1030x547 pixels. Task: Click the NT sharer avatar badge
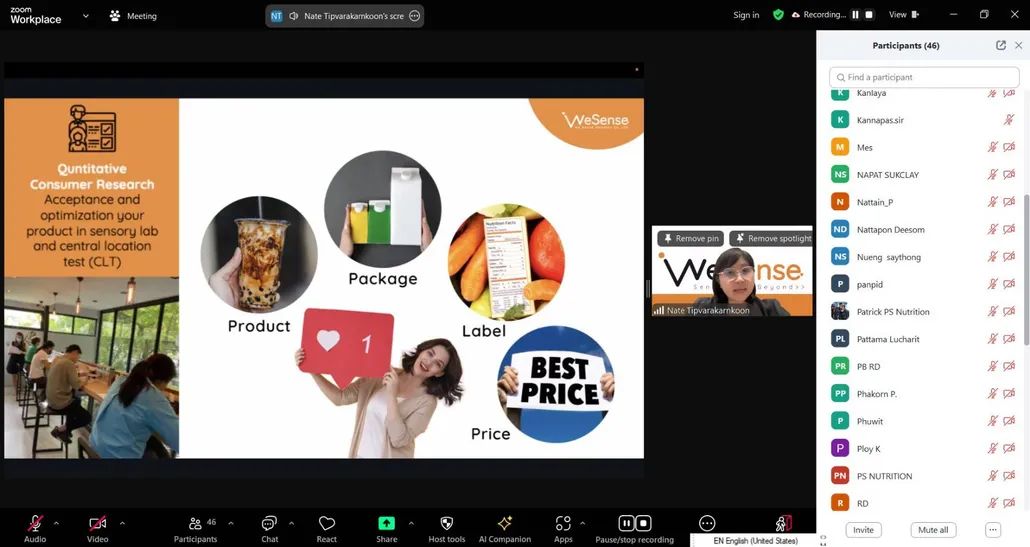(277, 16)
